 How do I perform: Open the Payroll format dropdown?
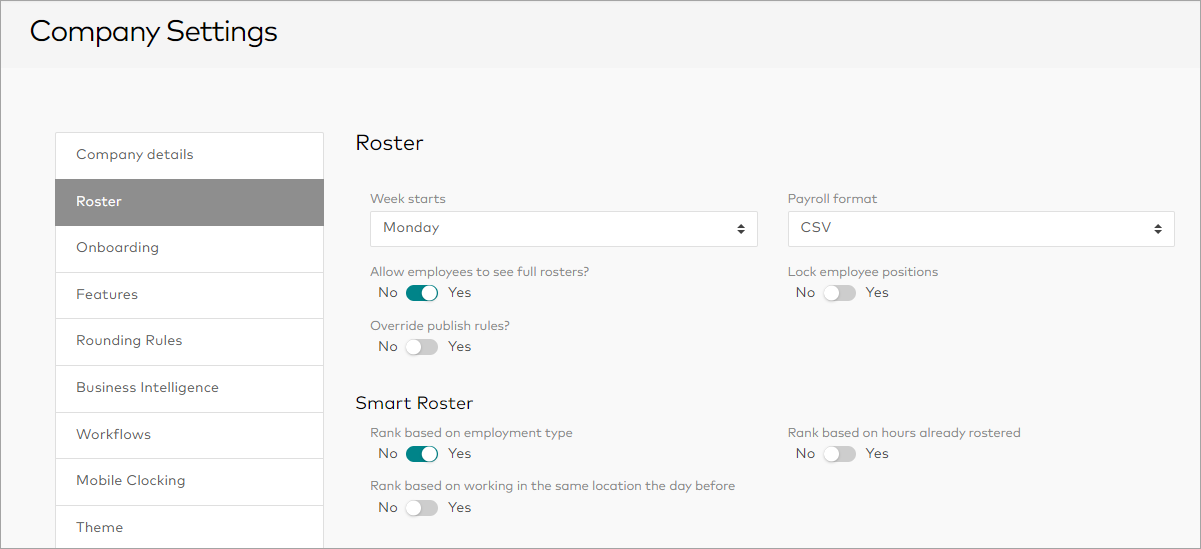pyautogui.click(x=980, y=228)
